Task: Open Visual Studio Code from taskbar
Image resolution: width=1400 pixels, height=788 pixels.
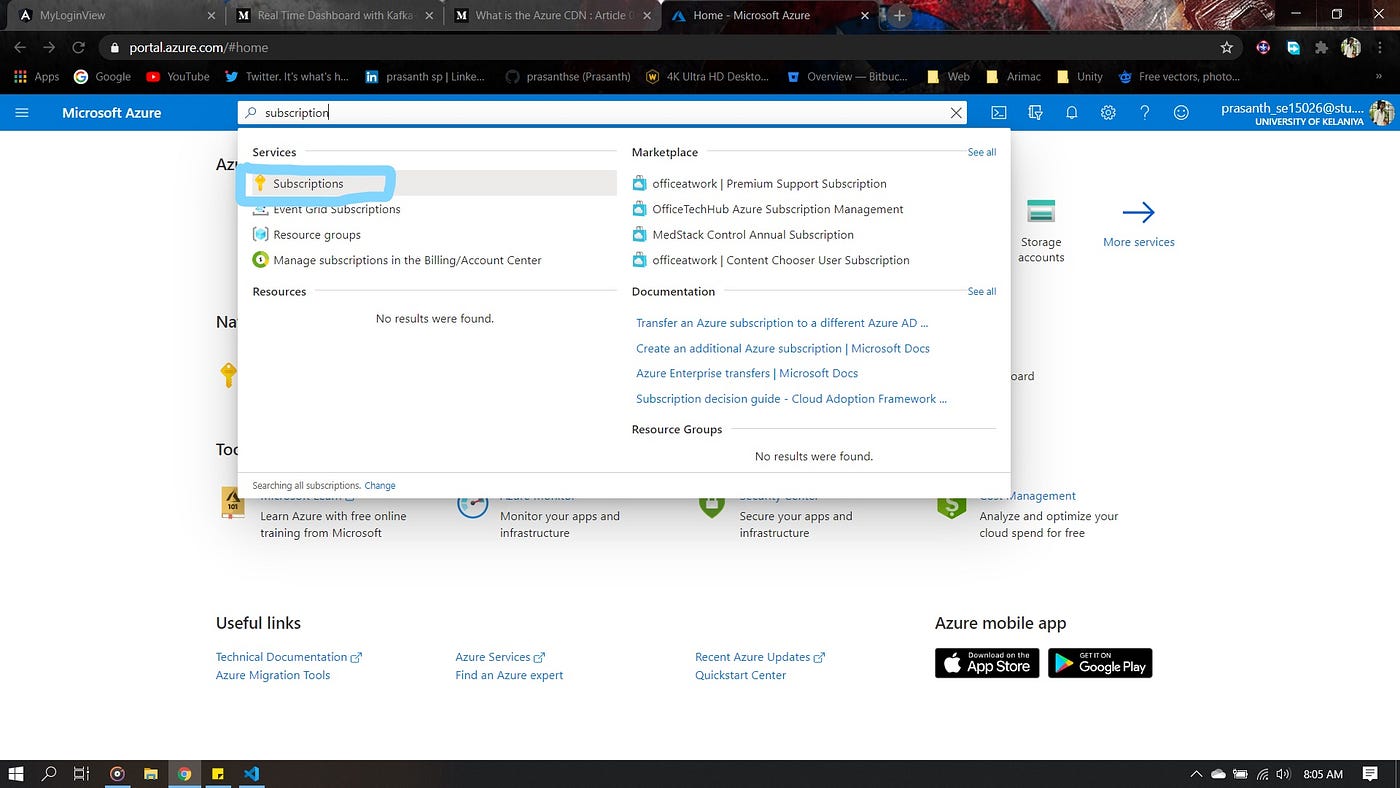Action: click(x=251, y=774)
